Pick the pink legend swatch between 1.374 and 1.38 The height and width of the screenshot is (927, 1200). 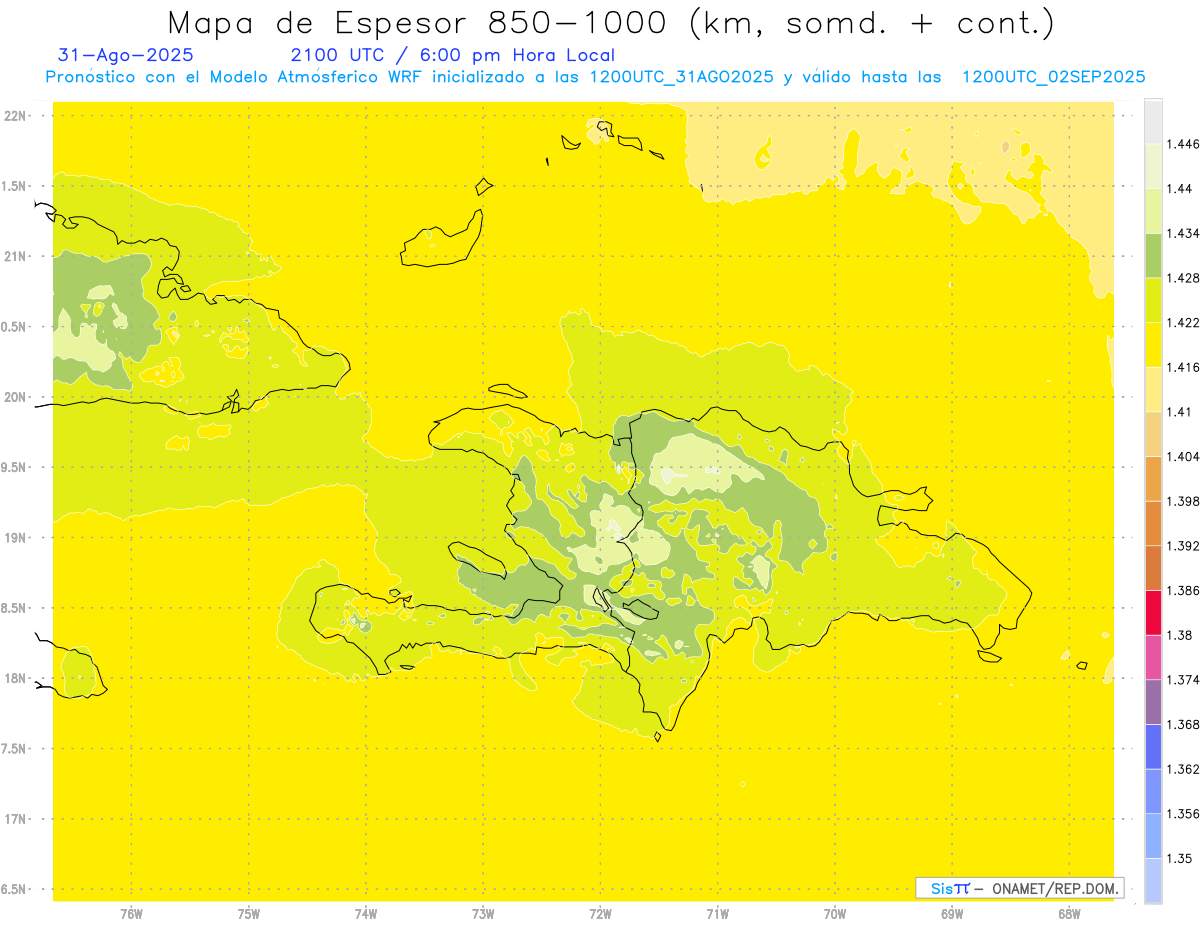click(x=1153, y=657)
